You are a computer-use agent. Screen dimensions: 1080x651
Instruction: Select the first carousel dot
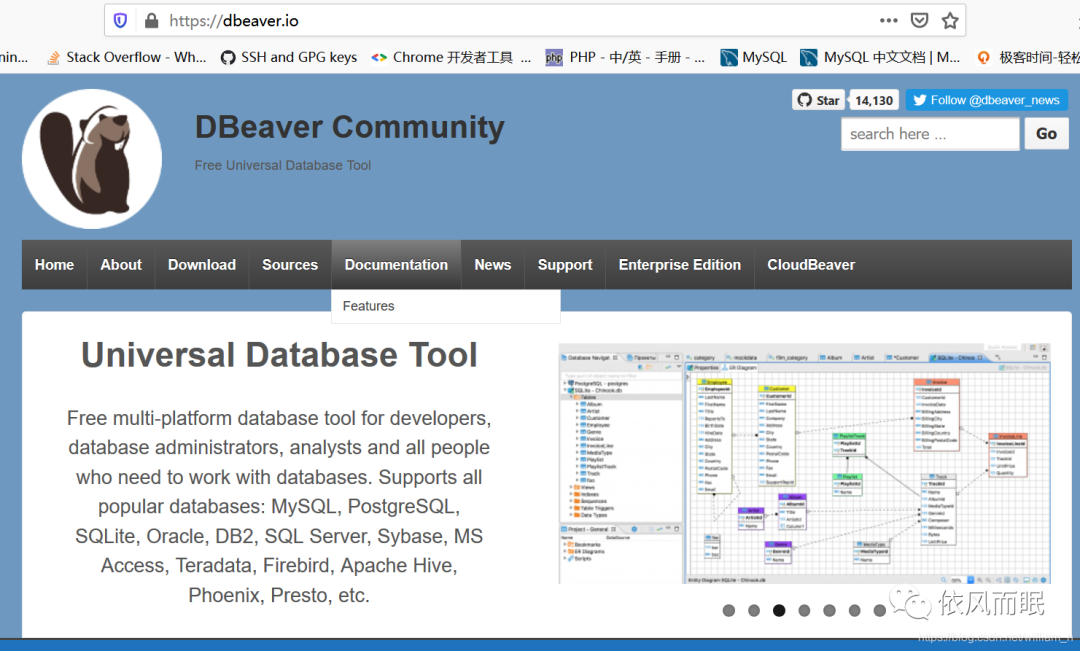coord(729,610)
